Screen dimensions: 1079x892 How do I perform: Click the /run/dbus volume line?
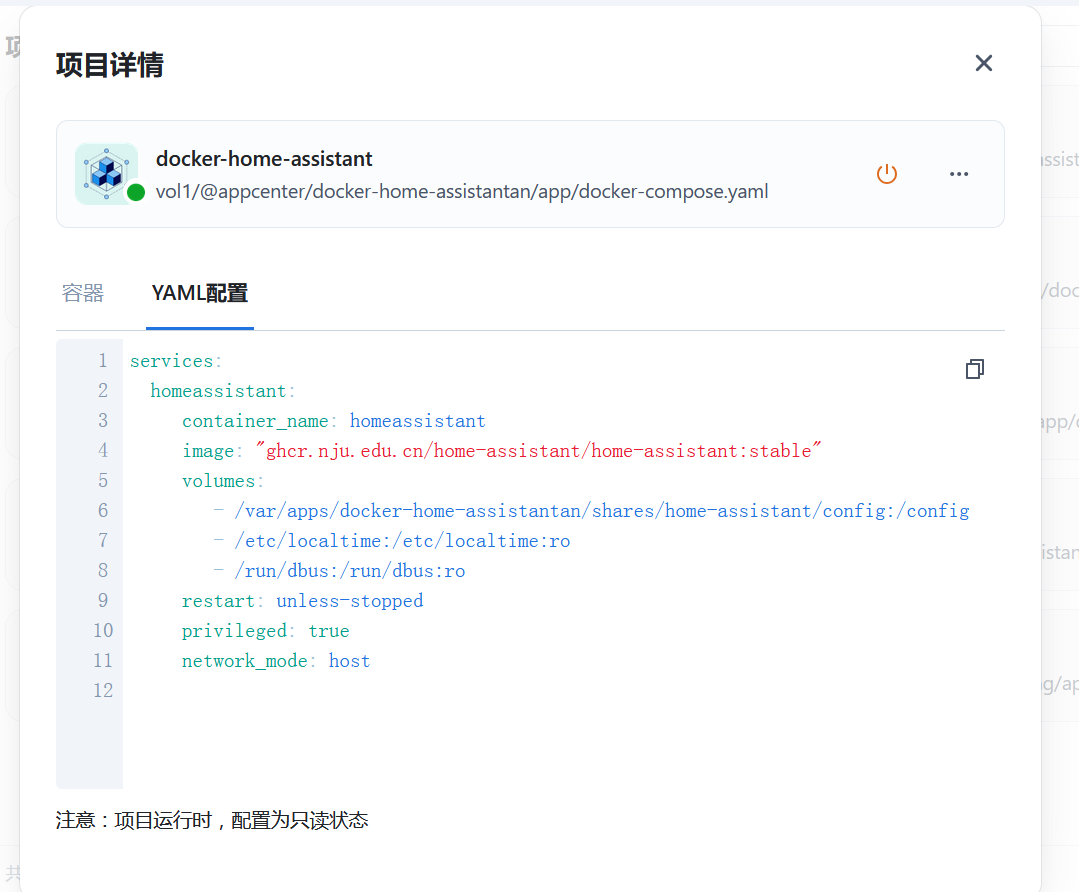pos(339,571)
